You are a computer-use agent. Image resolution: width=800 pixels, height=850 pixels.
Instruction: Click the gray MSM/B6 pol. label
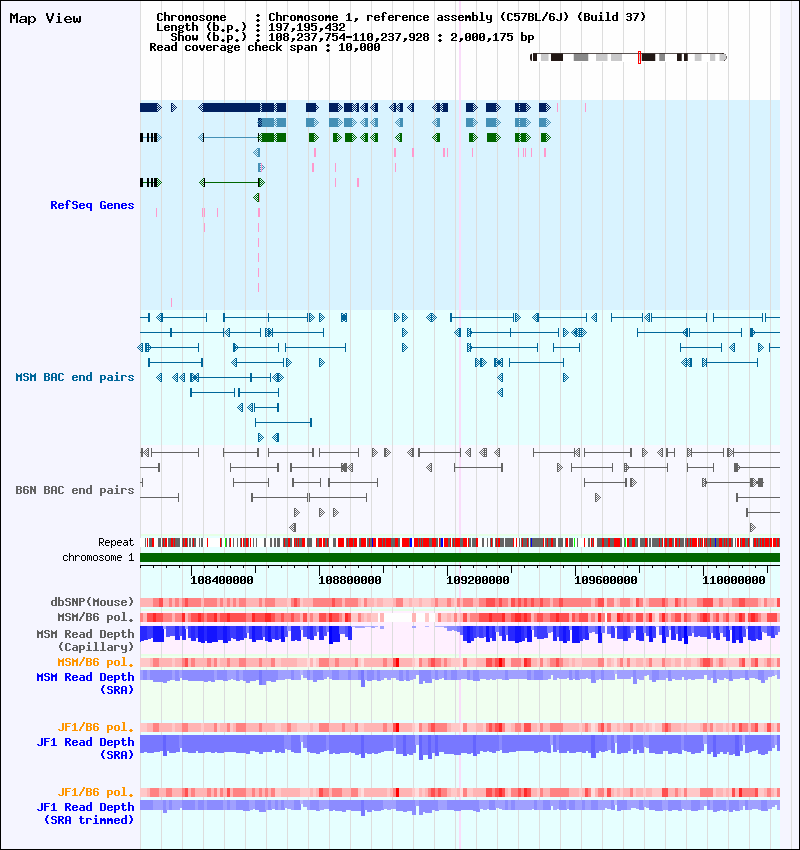point(95,617)
